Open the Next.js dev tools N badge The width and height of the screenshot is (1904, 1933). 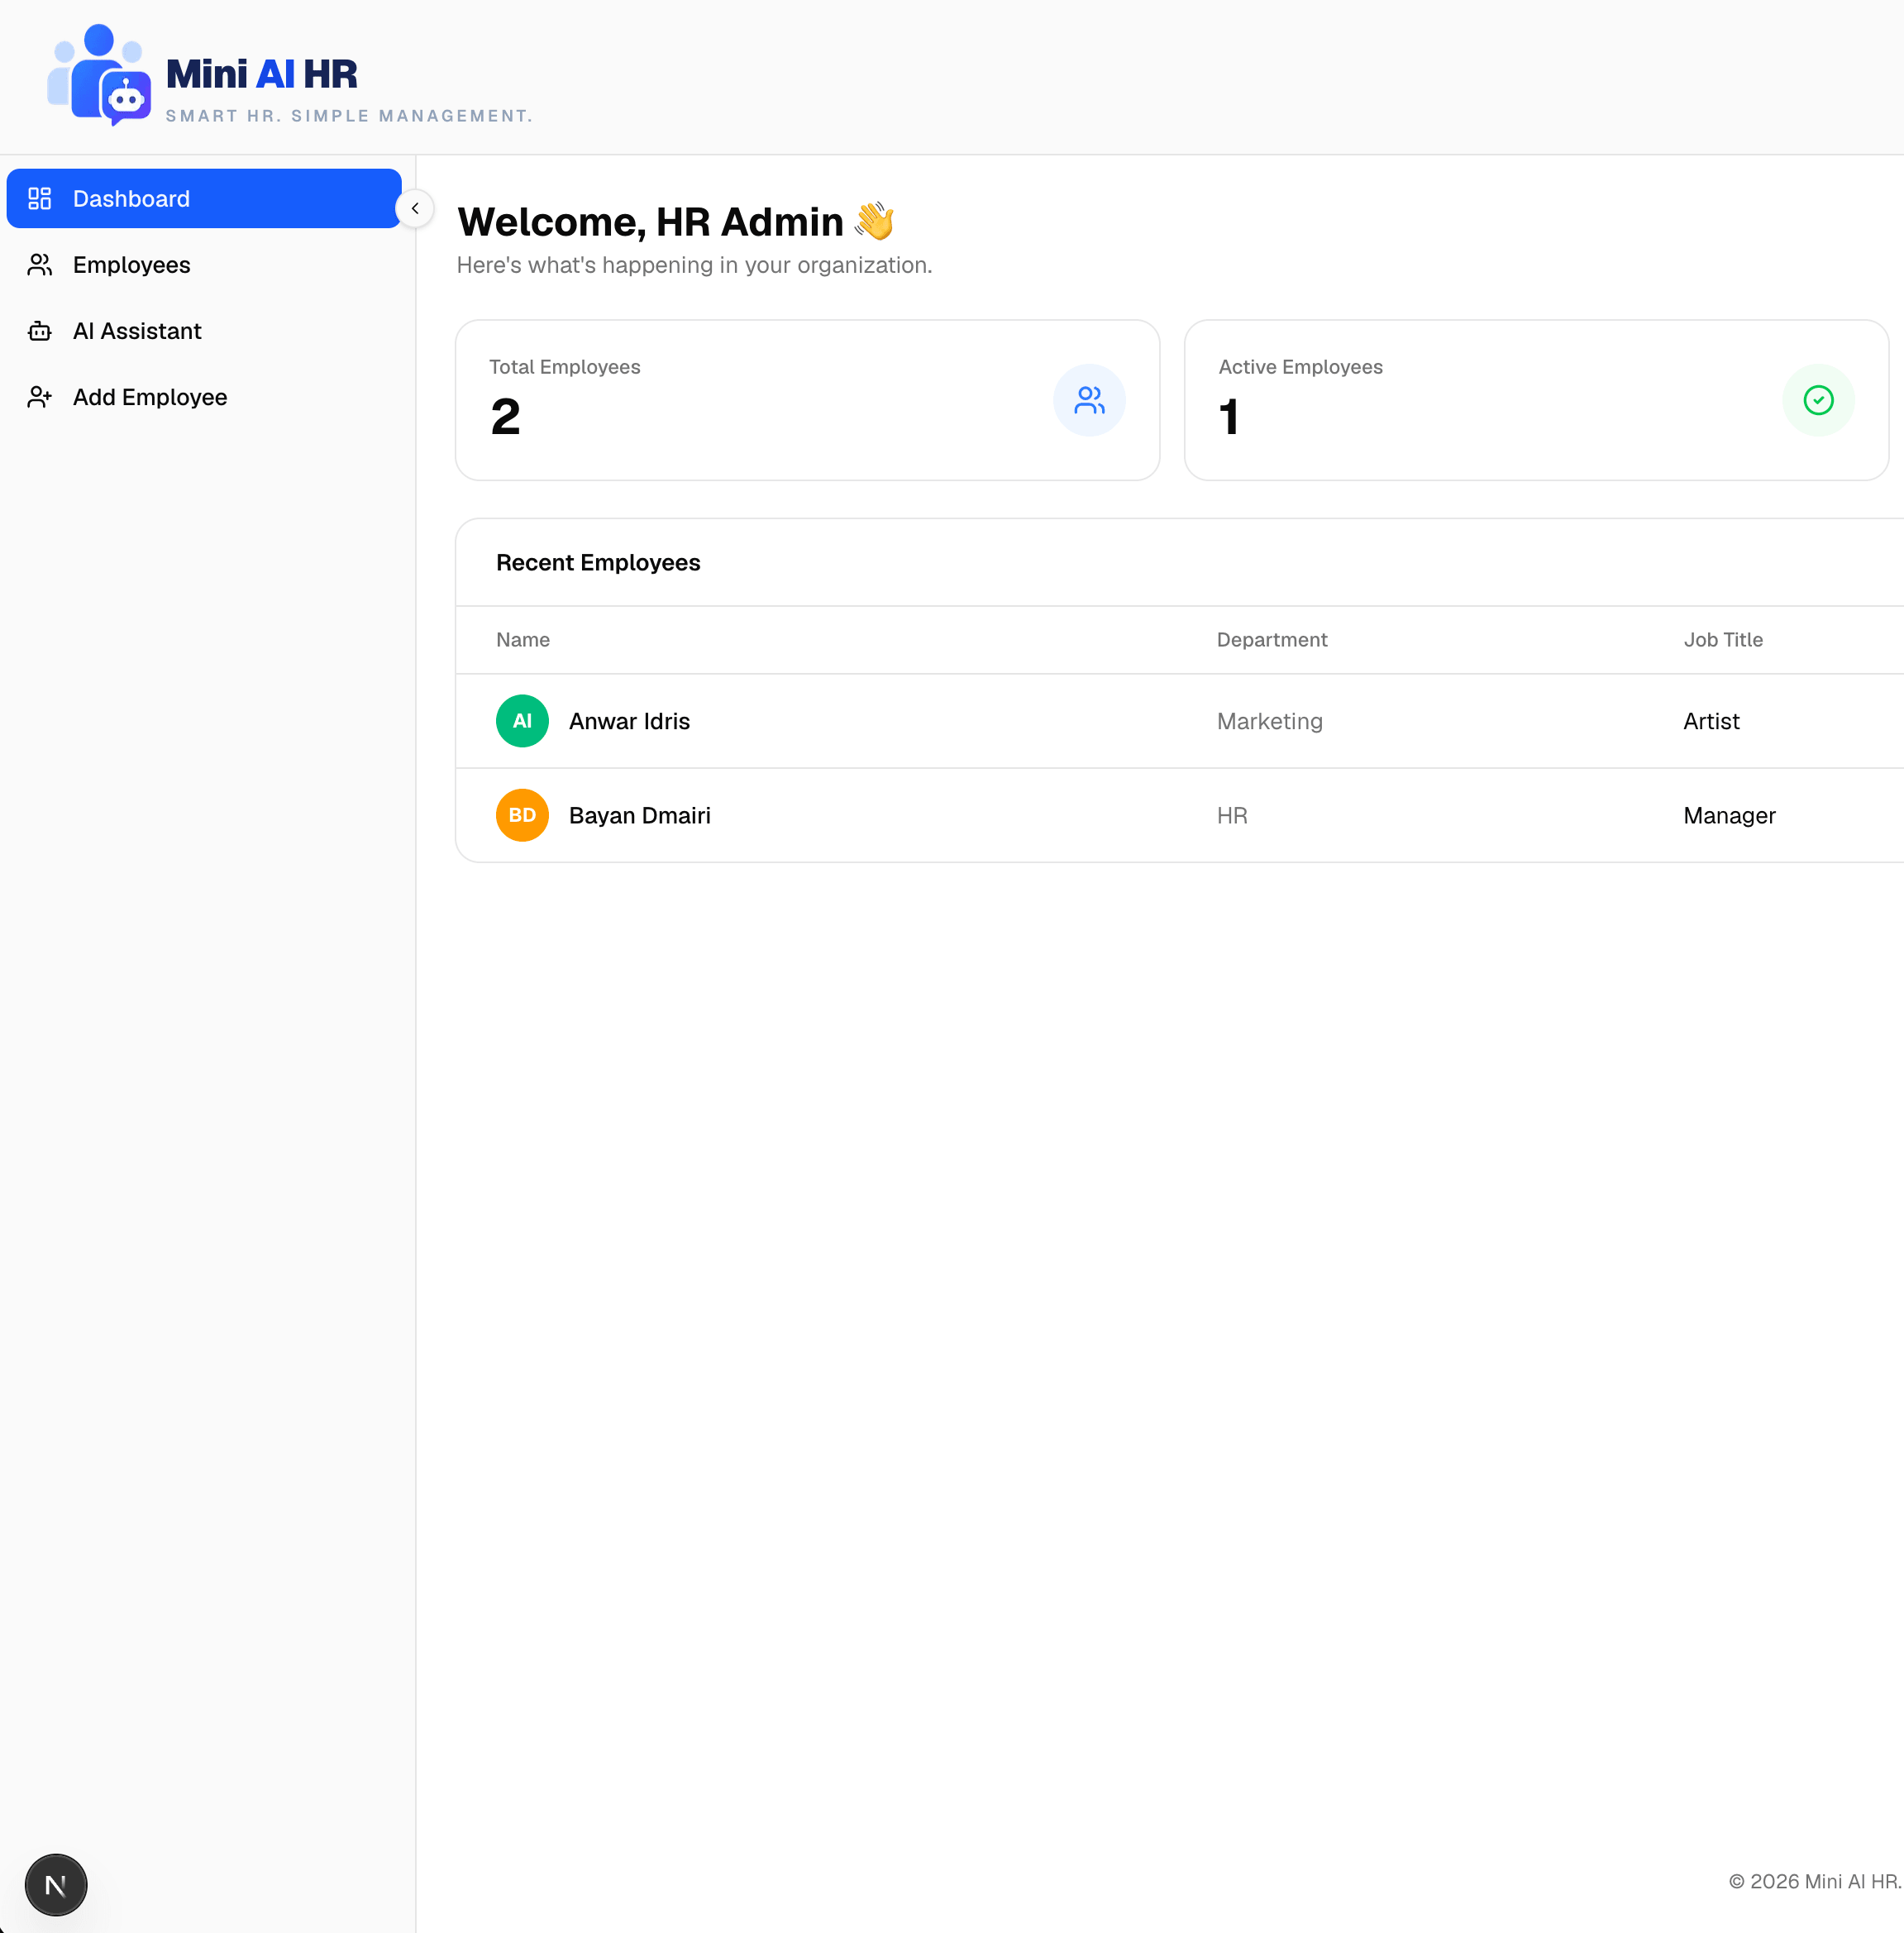coord(56,1884)
